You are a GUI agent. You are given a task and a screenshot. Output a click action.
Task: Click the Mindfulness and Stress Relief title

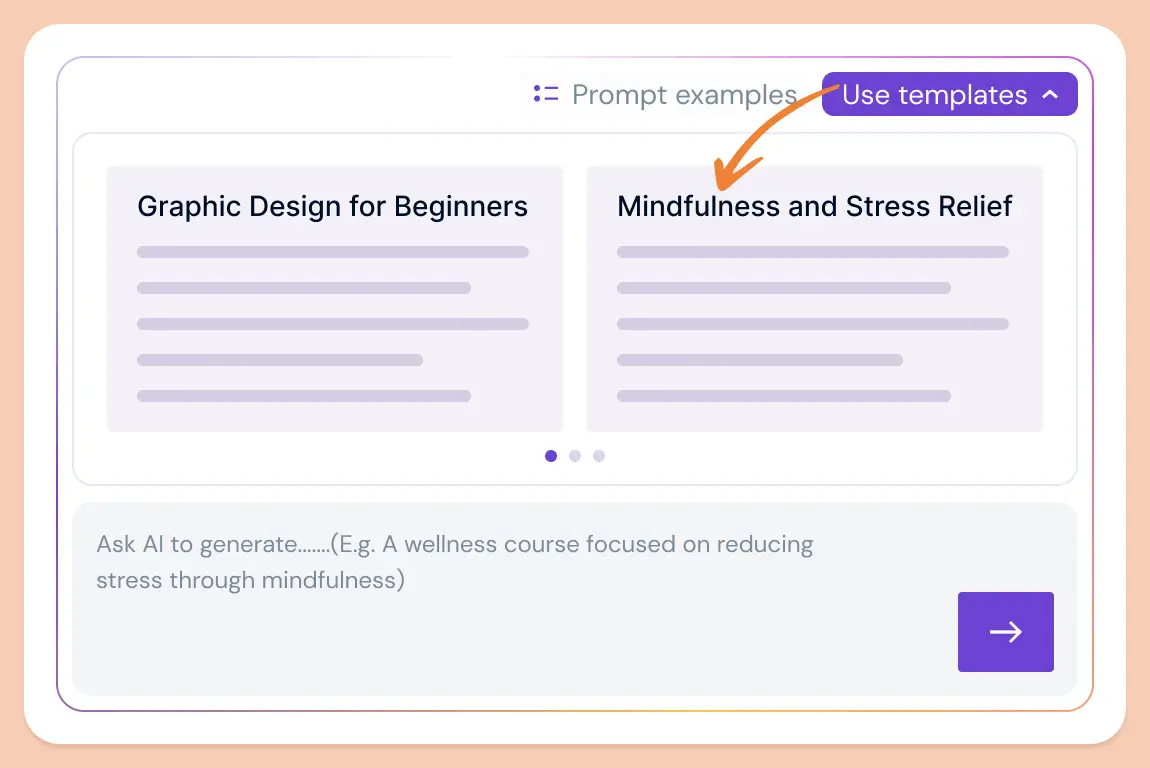point(814,207)
